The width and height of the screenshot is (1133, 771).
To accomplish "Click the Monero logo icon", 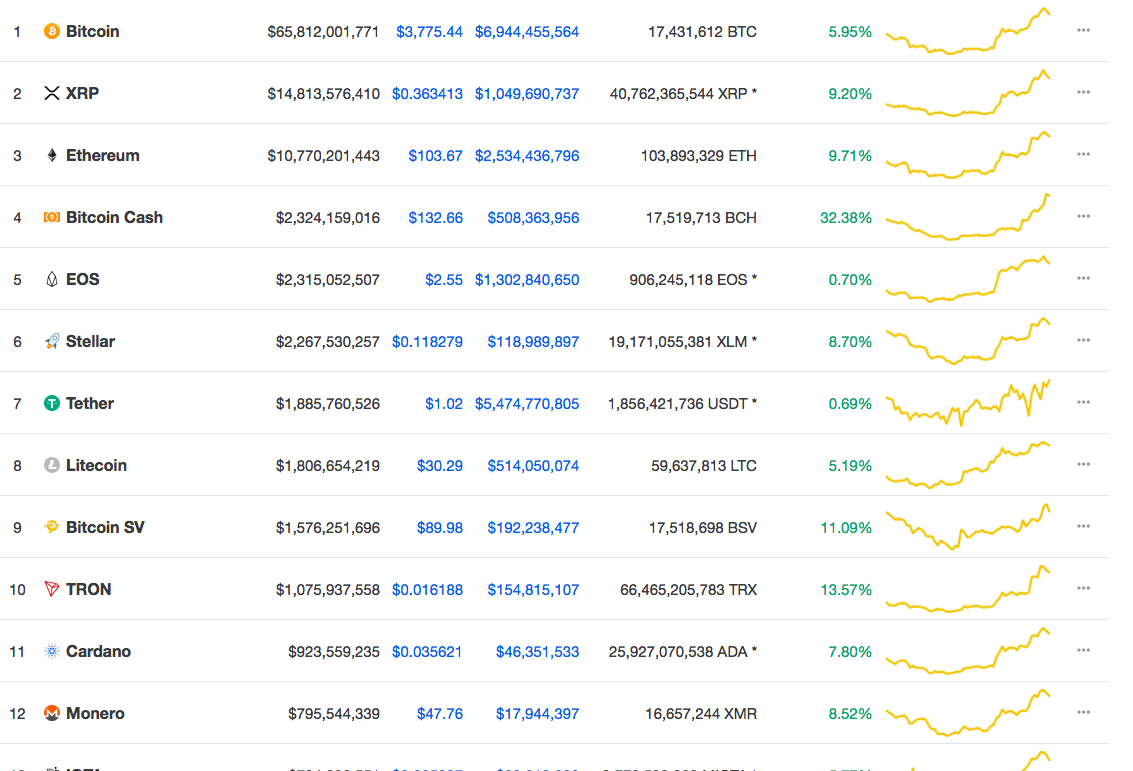I will (x=51, y=713).
